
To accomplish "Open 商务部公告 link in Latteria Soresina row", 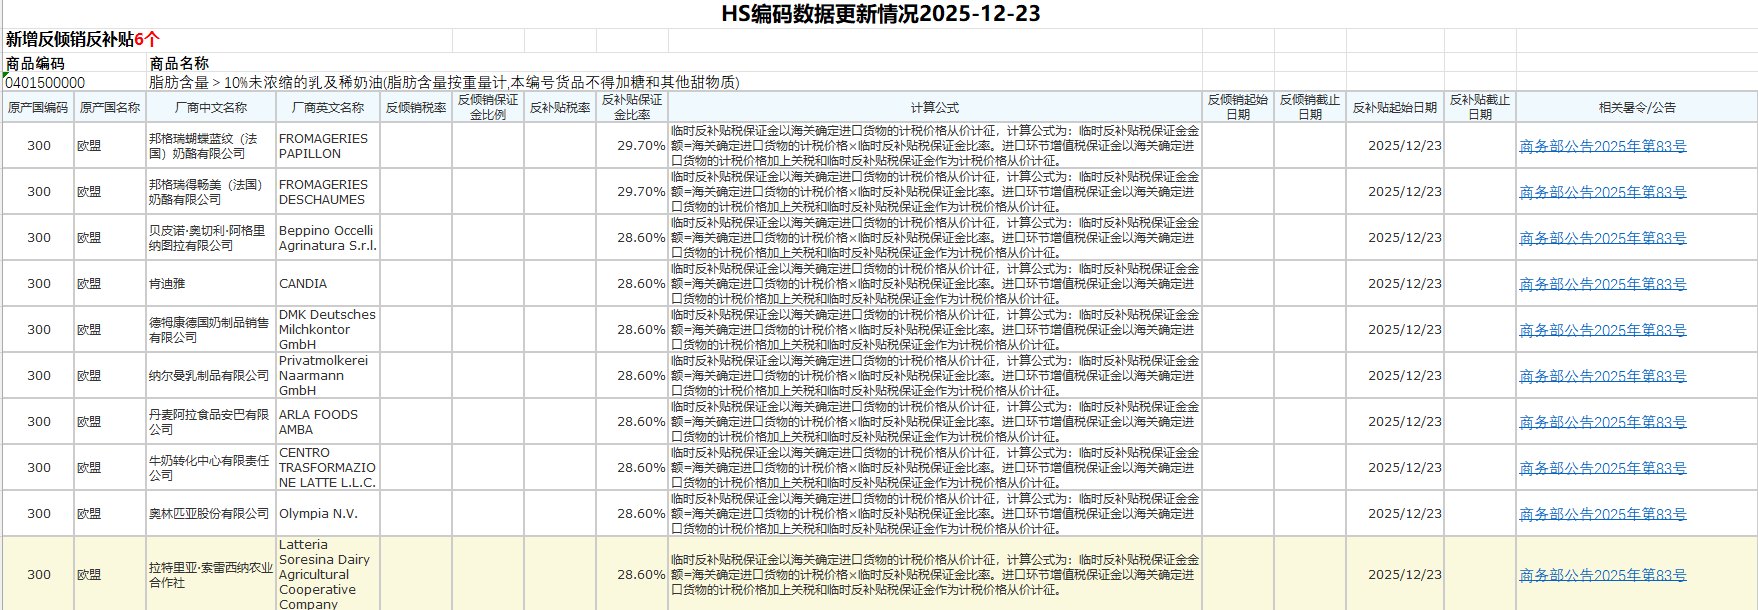I will (x=1602, y=575).
